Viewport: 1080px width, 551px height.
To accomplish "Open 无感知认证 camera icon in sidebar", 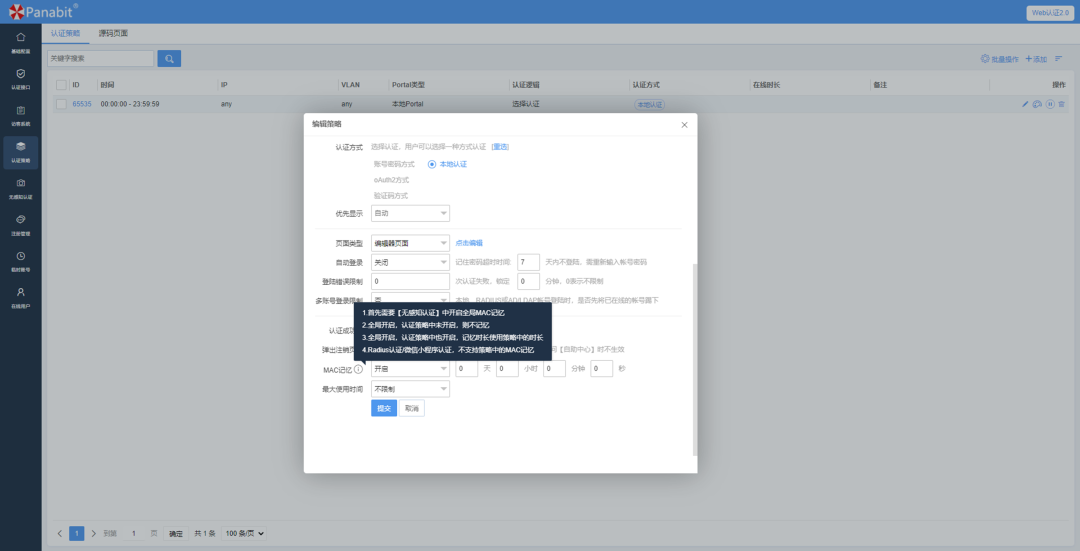I will (21, 183).
